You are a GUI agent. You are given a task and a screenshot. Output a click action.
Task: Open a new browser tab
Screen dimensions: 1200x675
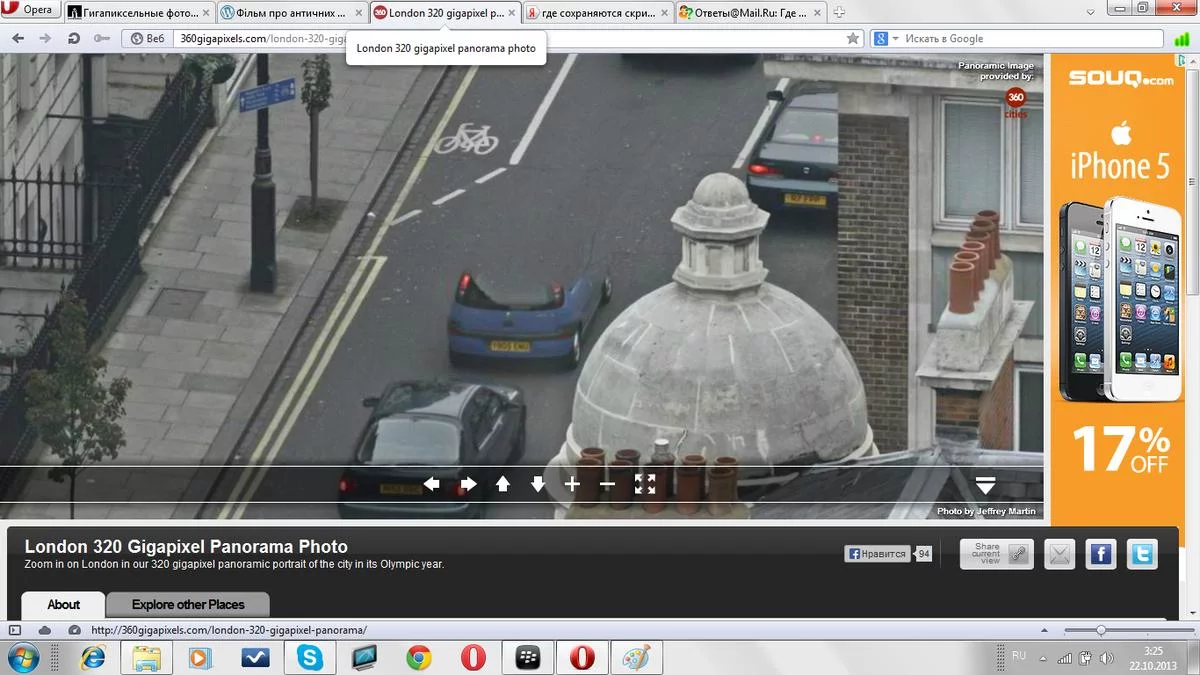tap(839, 12)
